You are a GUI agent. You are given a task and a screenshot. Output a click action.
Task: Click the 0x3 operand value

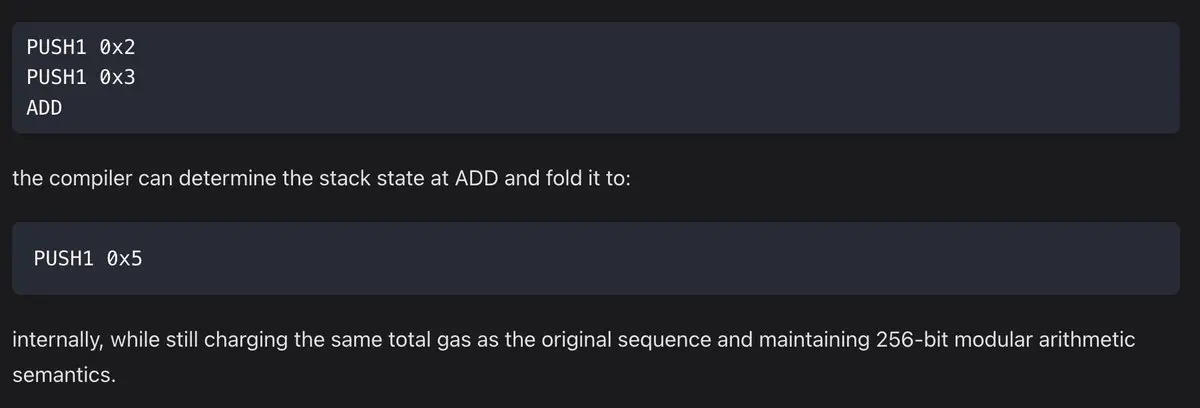point(117,77)
